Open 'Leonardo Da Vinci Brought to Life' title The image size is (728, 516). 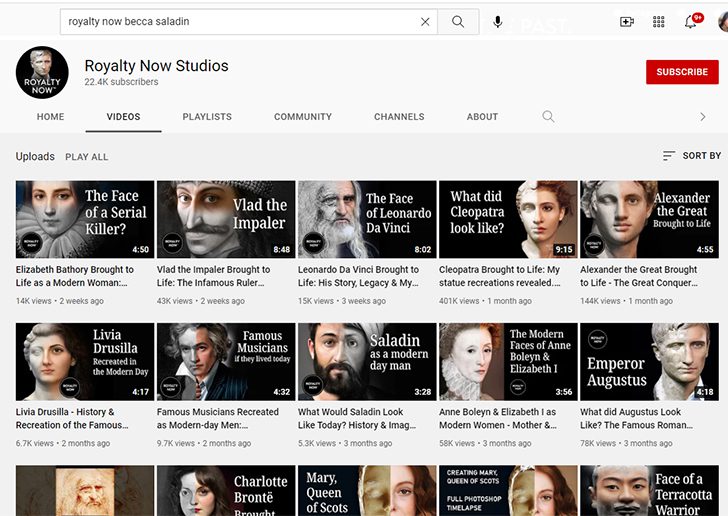(x=358, y=276)
